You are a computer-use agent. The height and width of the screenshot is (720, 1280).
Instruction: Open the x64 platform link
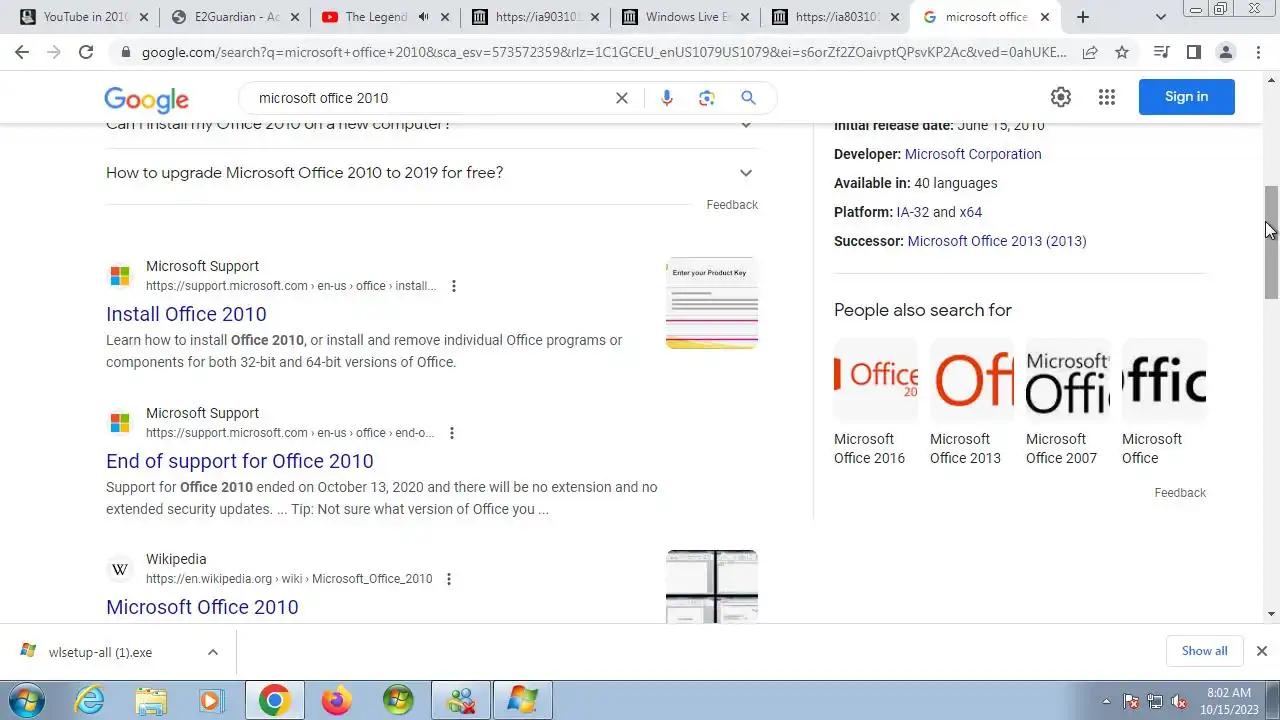971,212
